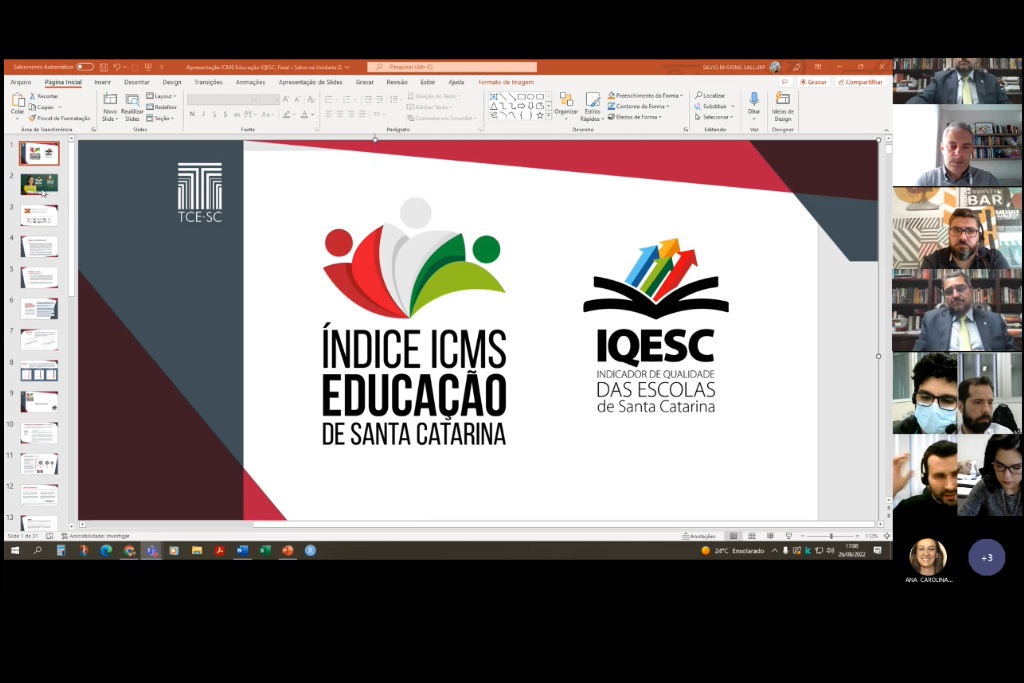Open PowerPoint from the taskbar
The width and height of the screenshot is (1024, 683).
point(287,550)
